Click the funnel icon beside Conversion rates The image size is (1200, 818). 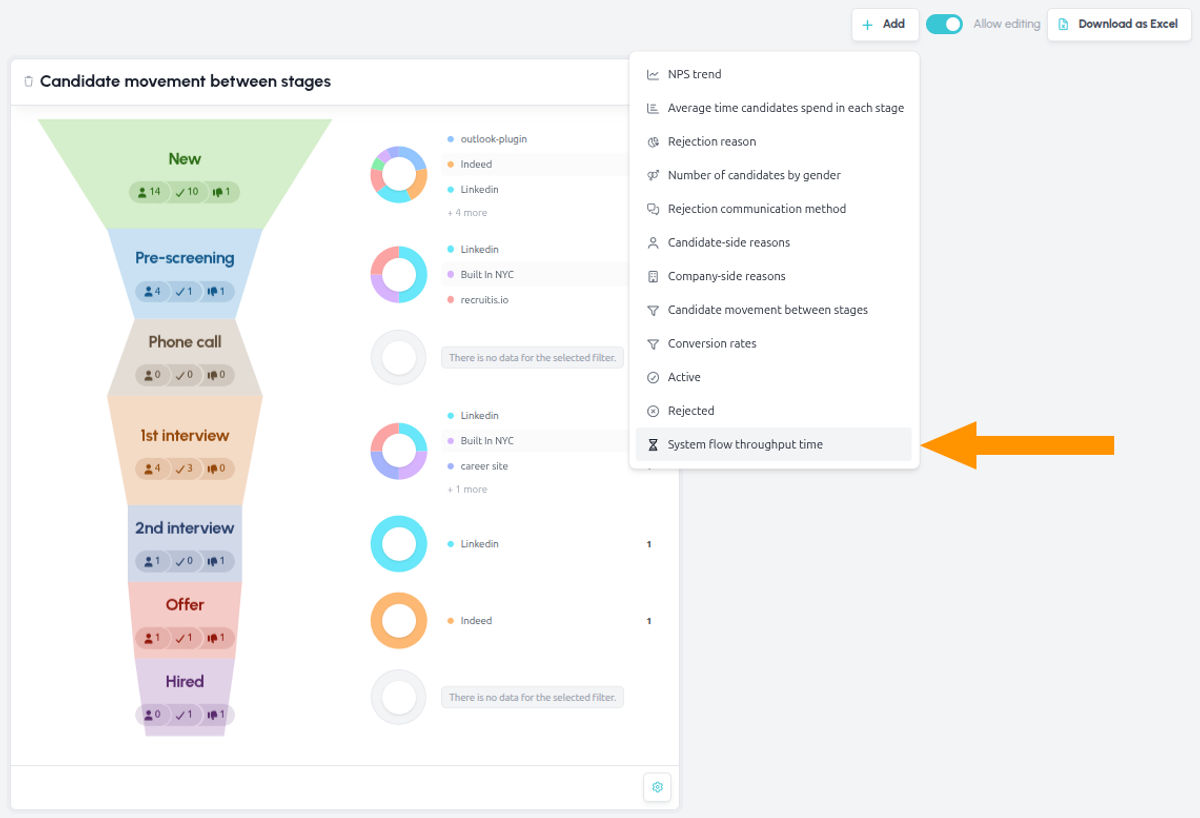click(653, 344)
